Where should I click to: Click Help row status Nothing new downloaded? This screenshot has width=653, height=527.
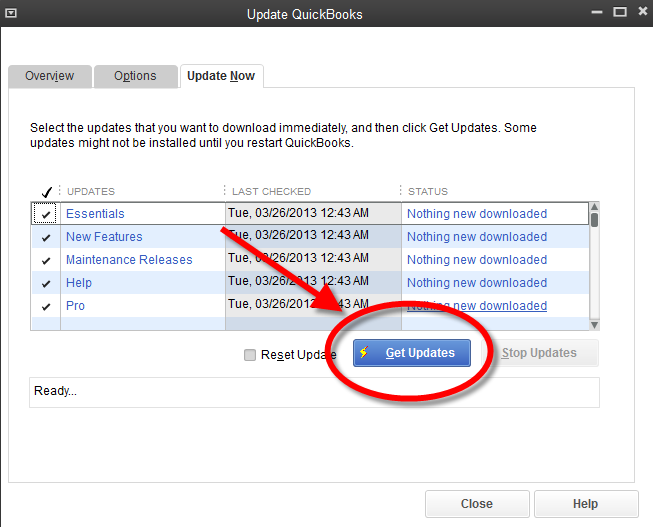(x=477, y=282)
